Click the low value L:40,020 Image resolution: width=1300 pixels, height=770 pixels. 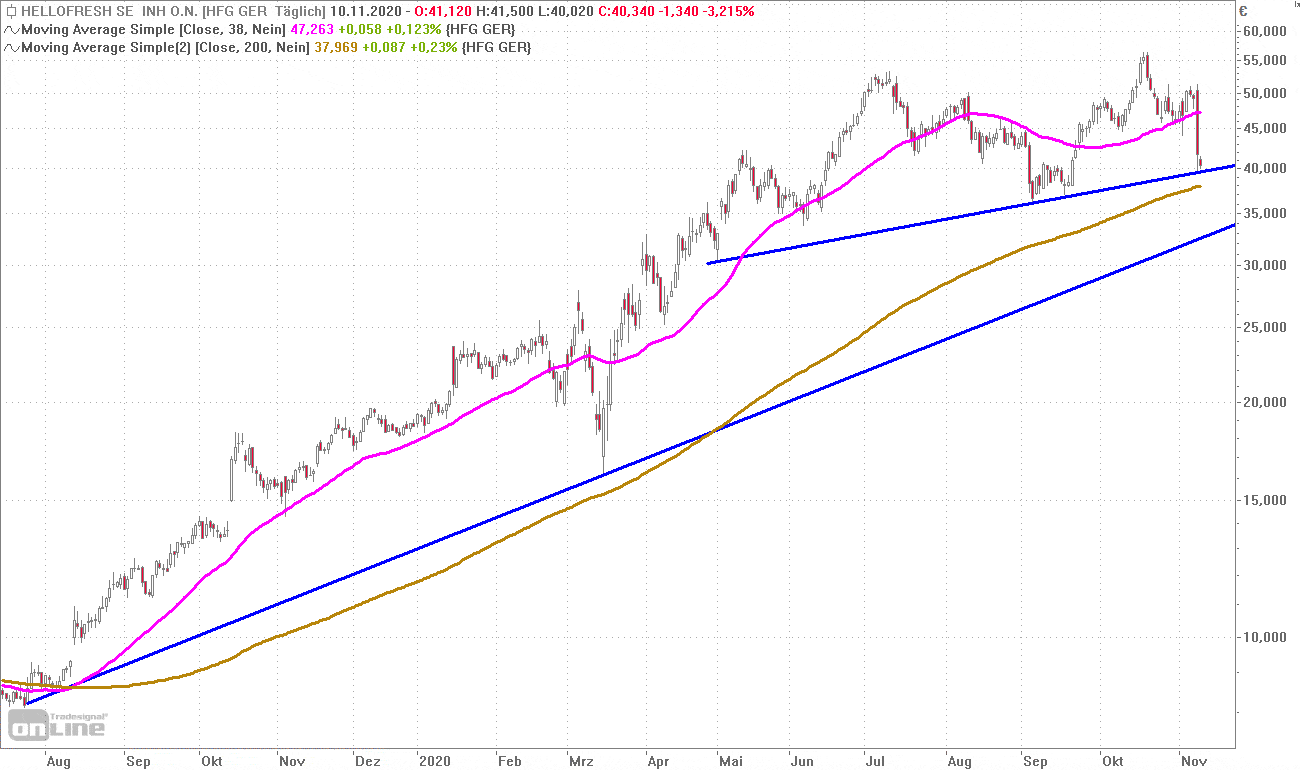[x=564, y=12]
